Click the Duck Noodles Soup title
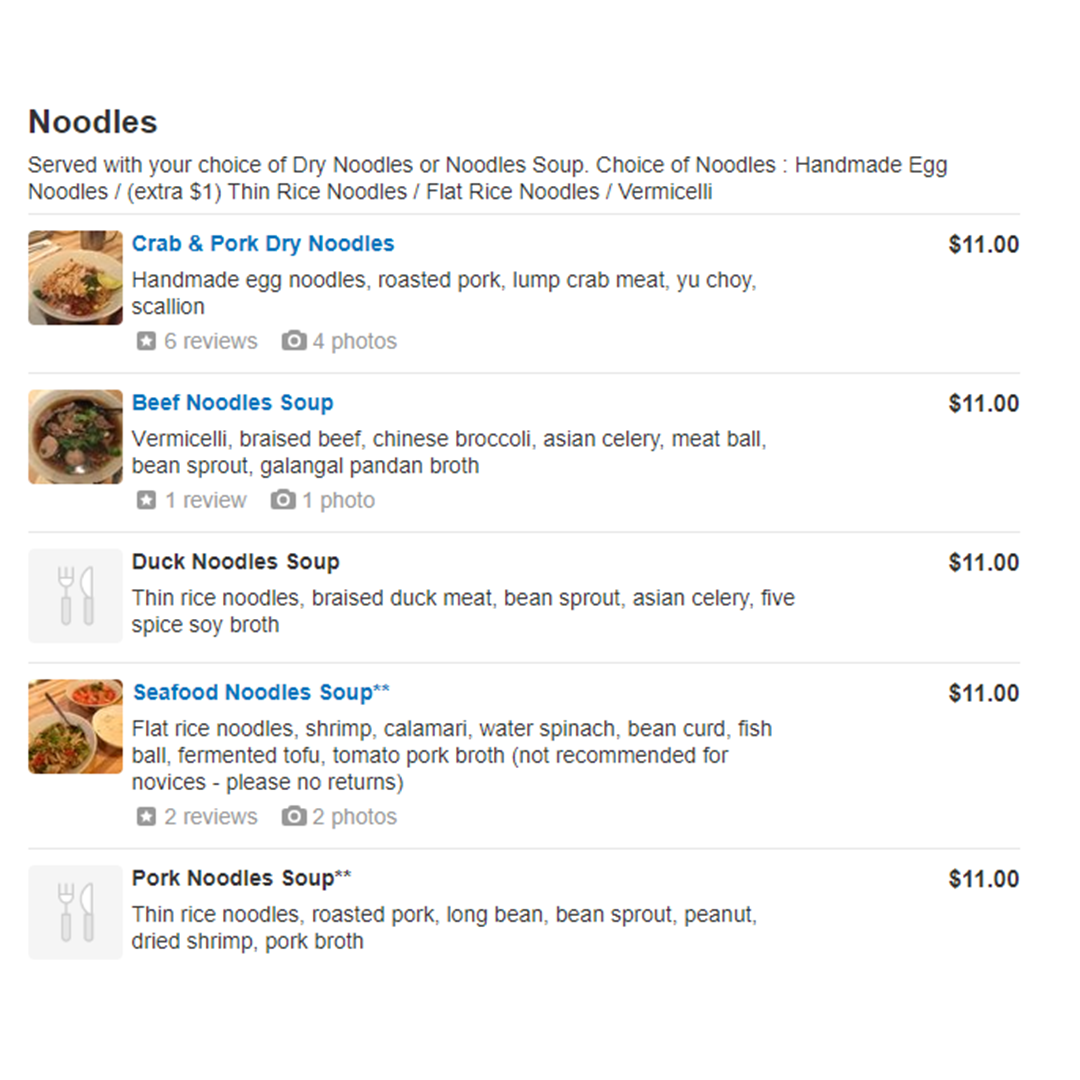 point(236,561)
